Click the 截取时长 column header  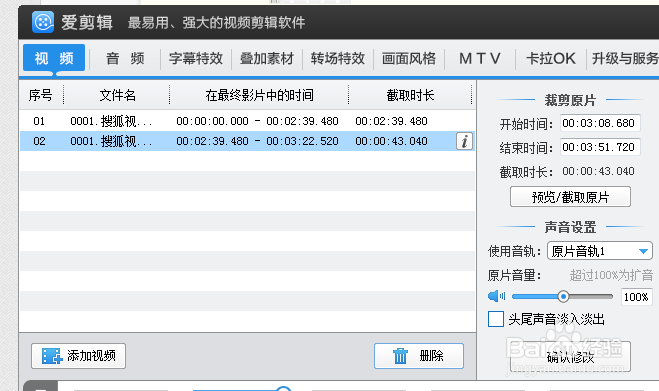tap(410, 95)
